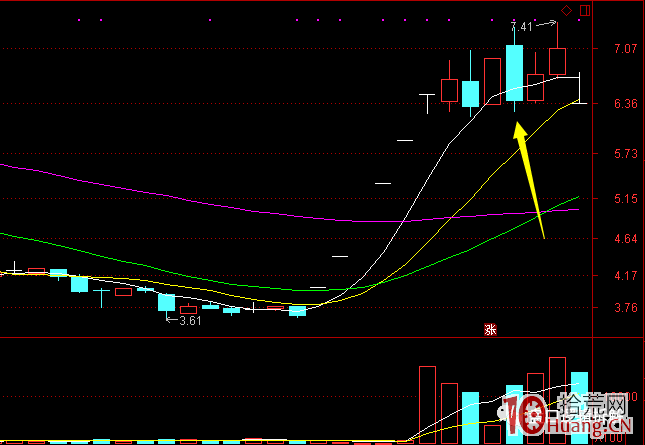This screenshot has width=645, height=445.
Task: Select the 3.76 price axis label
Action: (x=625, y=308)
